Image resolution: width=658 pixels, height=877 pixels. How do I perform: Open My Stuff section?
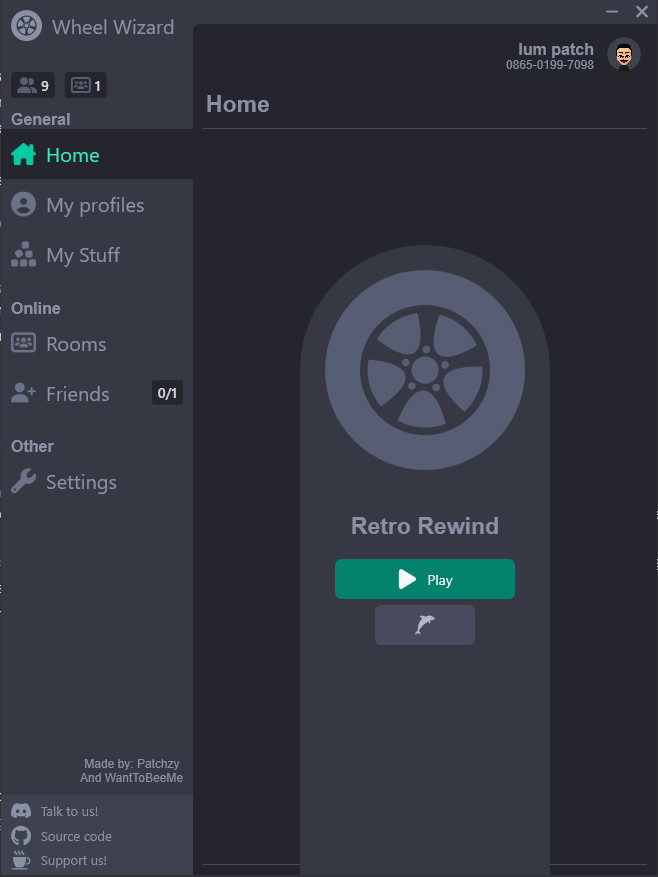click(x=82, y=255)
